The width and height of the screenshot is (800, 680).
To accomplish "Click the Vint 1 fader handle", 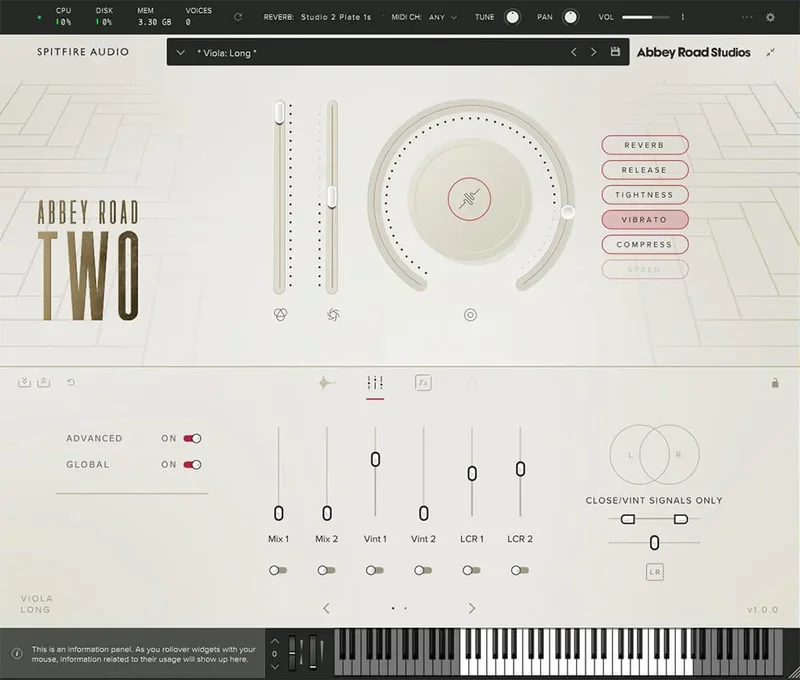I will 375,459.
